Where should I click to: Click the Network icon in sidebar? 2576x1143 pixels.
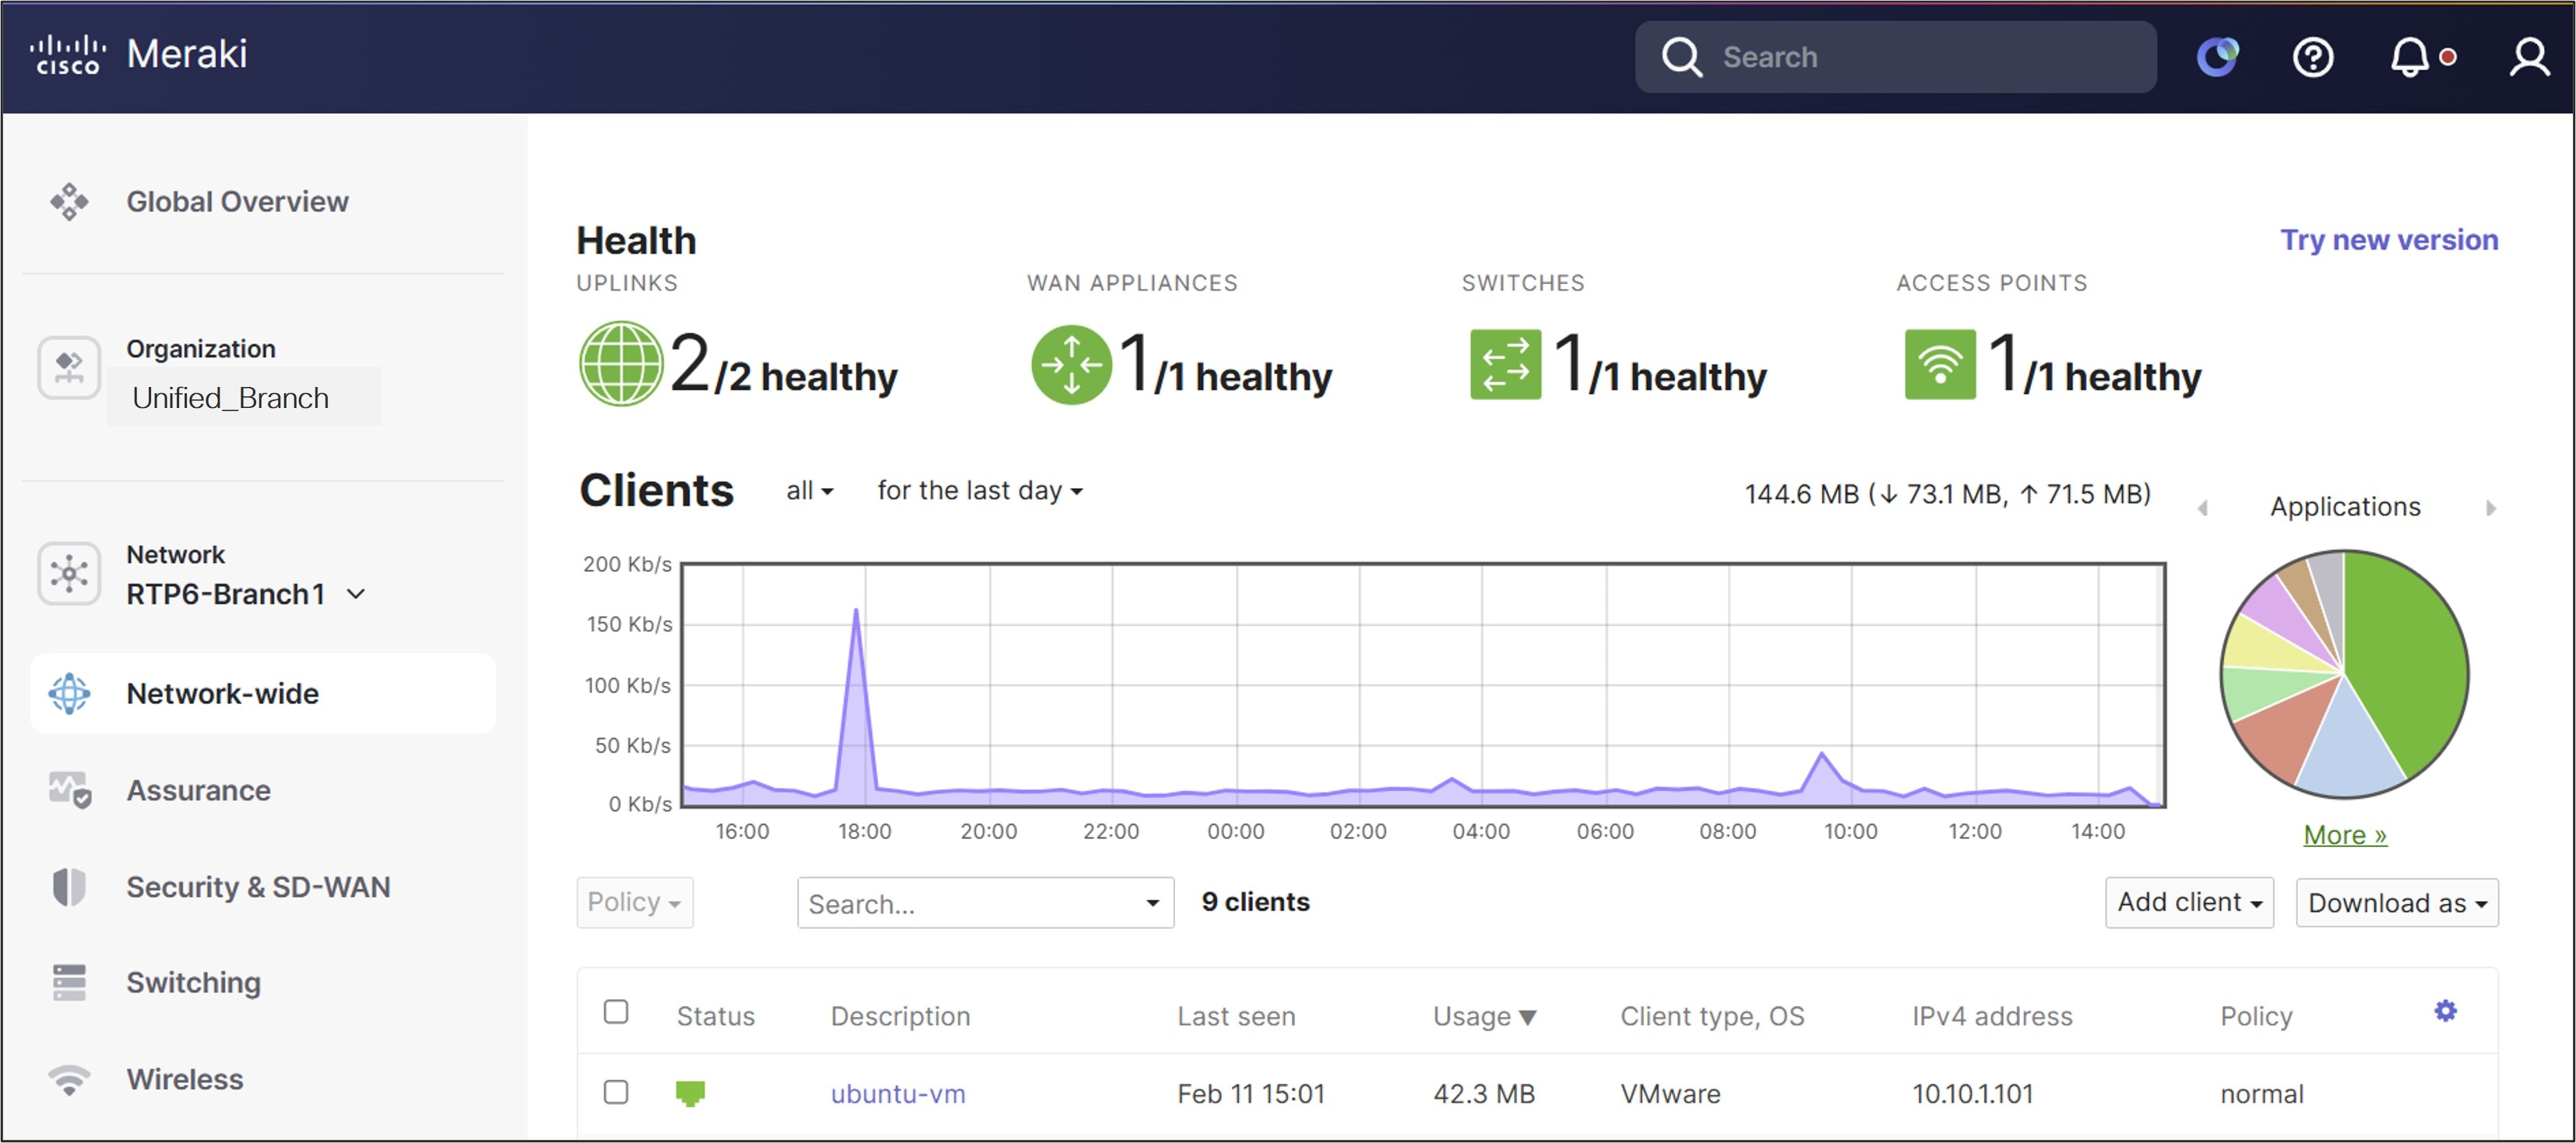click(x=69, y=573)
